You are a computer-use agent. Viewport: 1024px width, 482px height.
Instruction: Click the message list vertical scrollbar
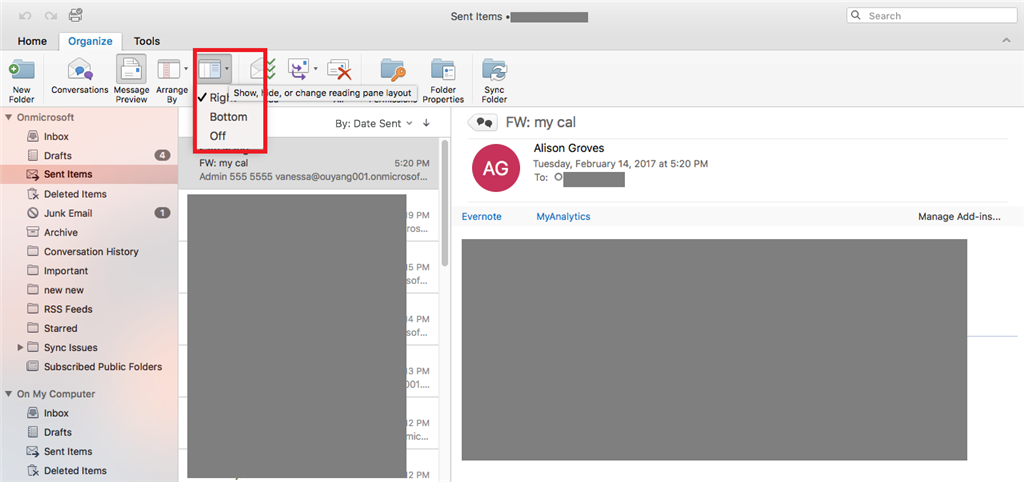445,202
